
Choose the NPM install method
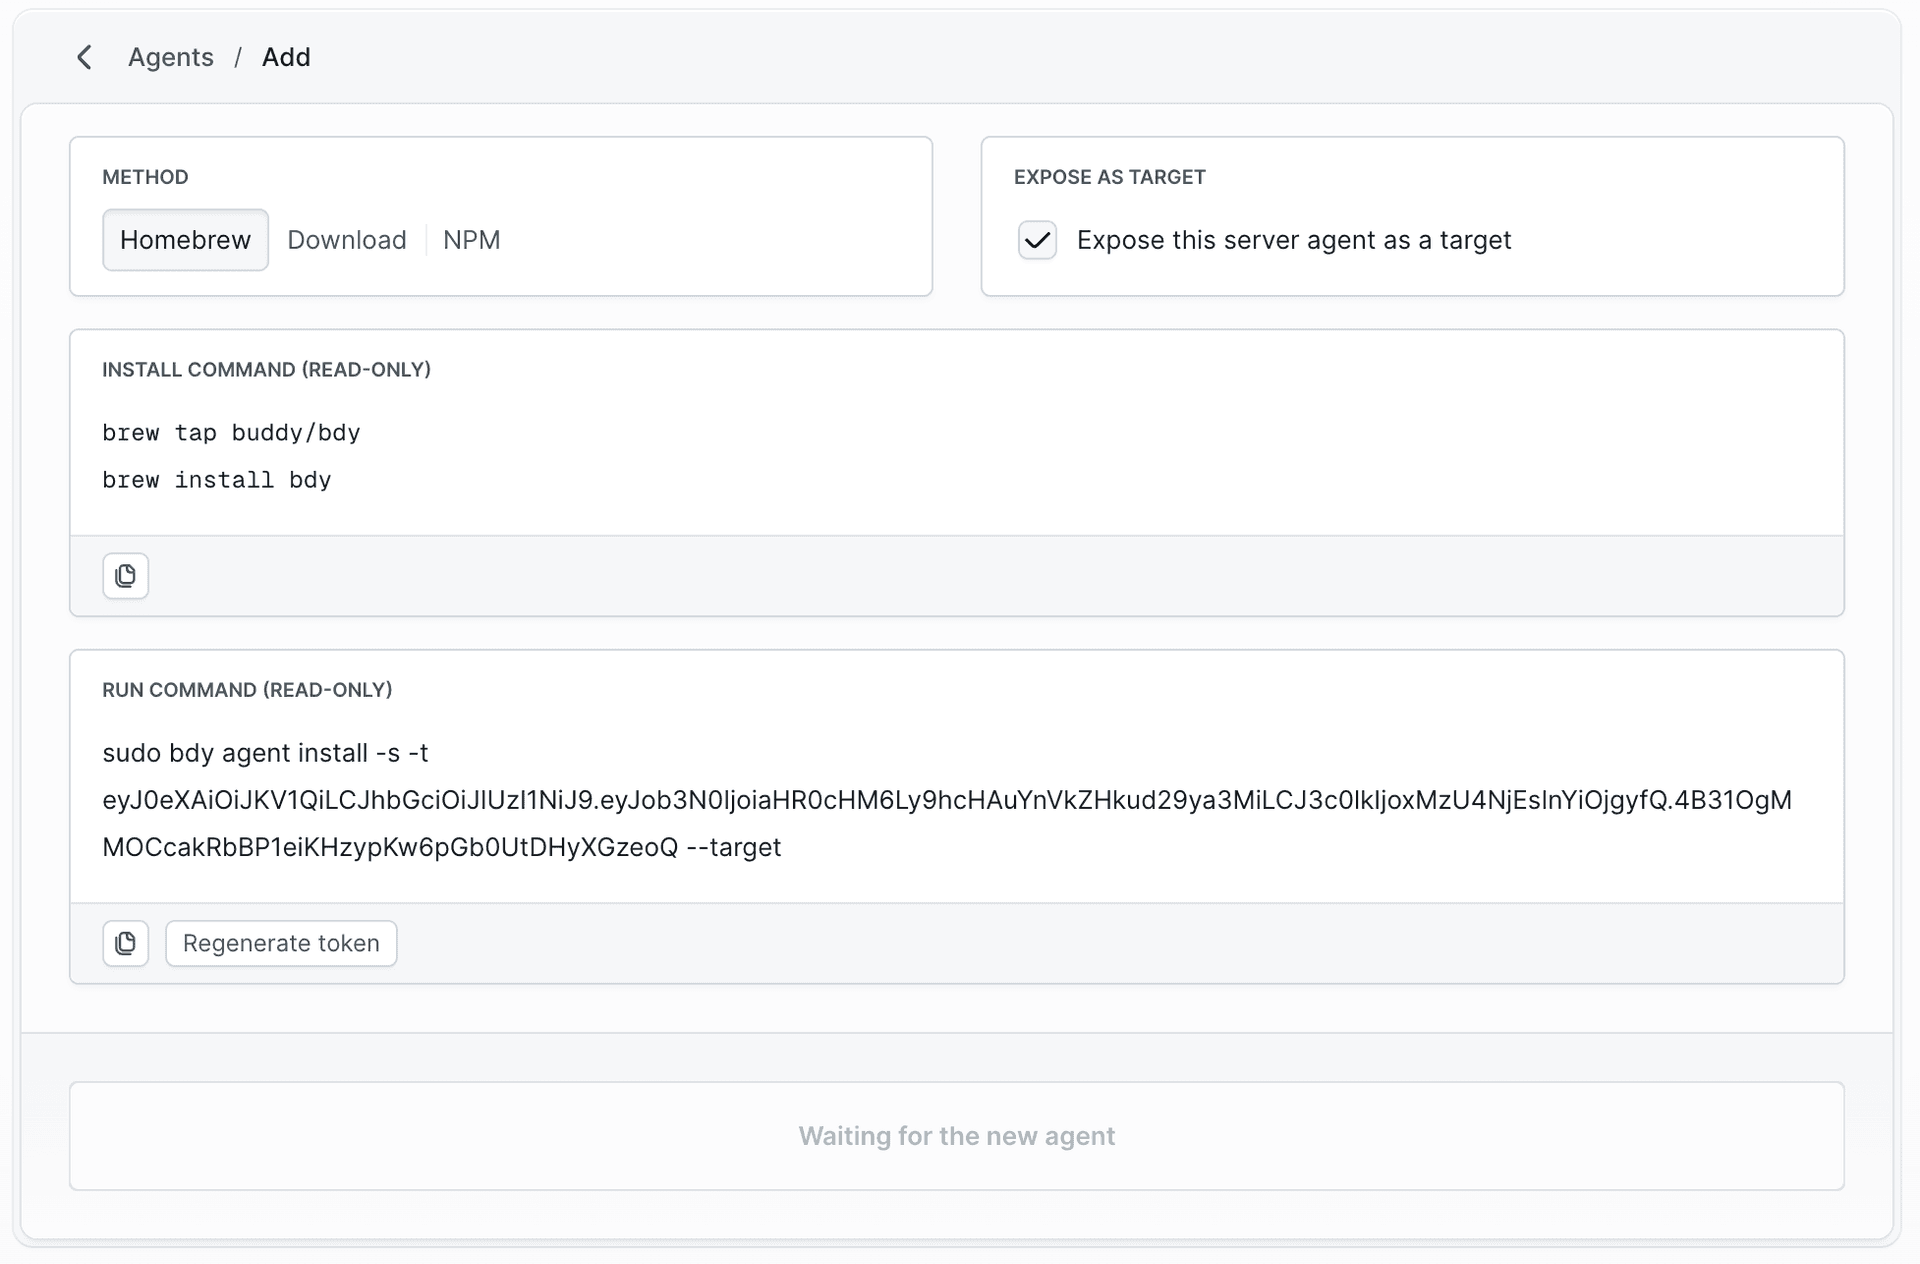[x=471, y=240]
